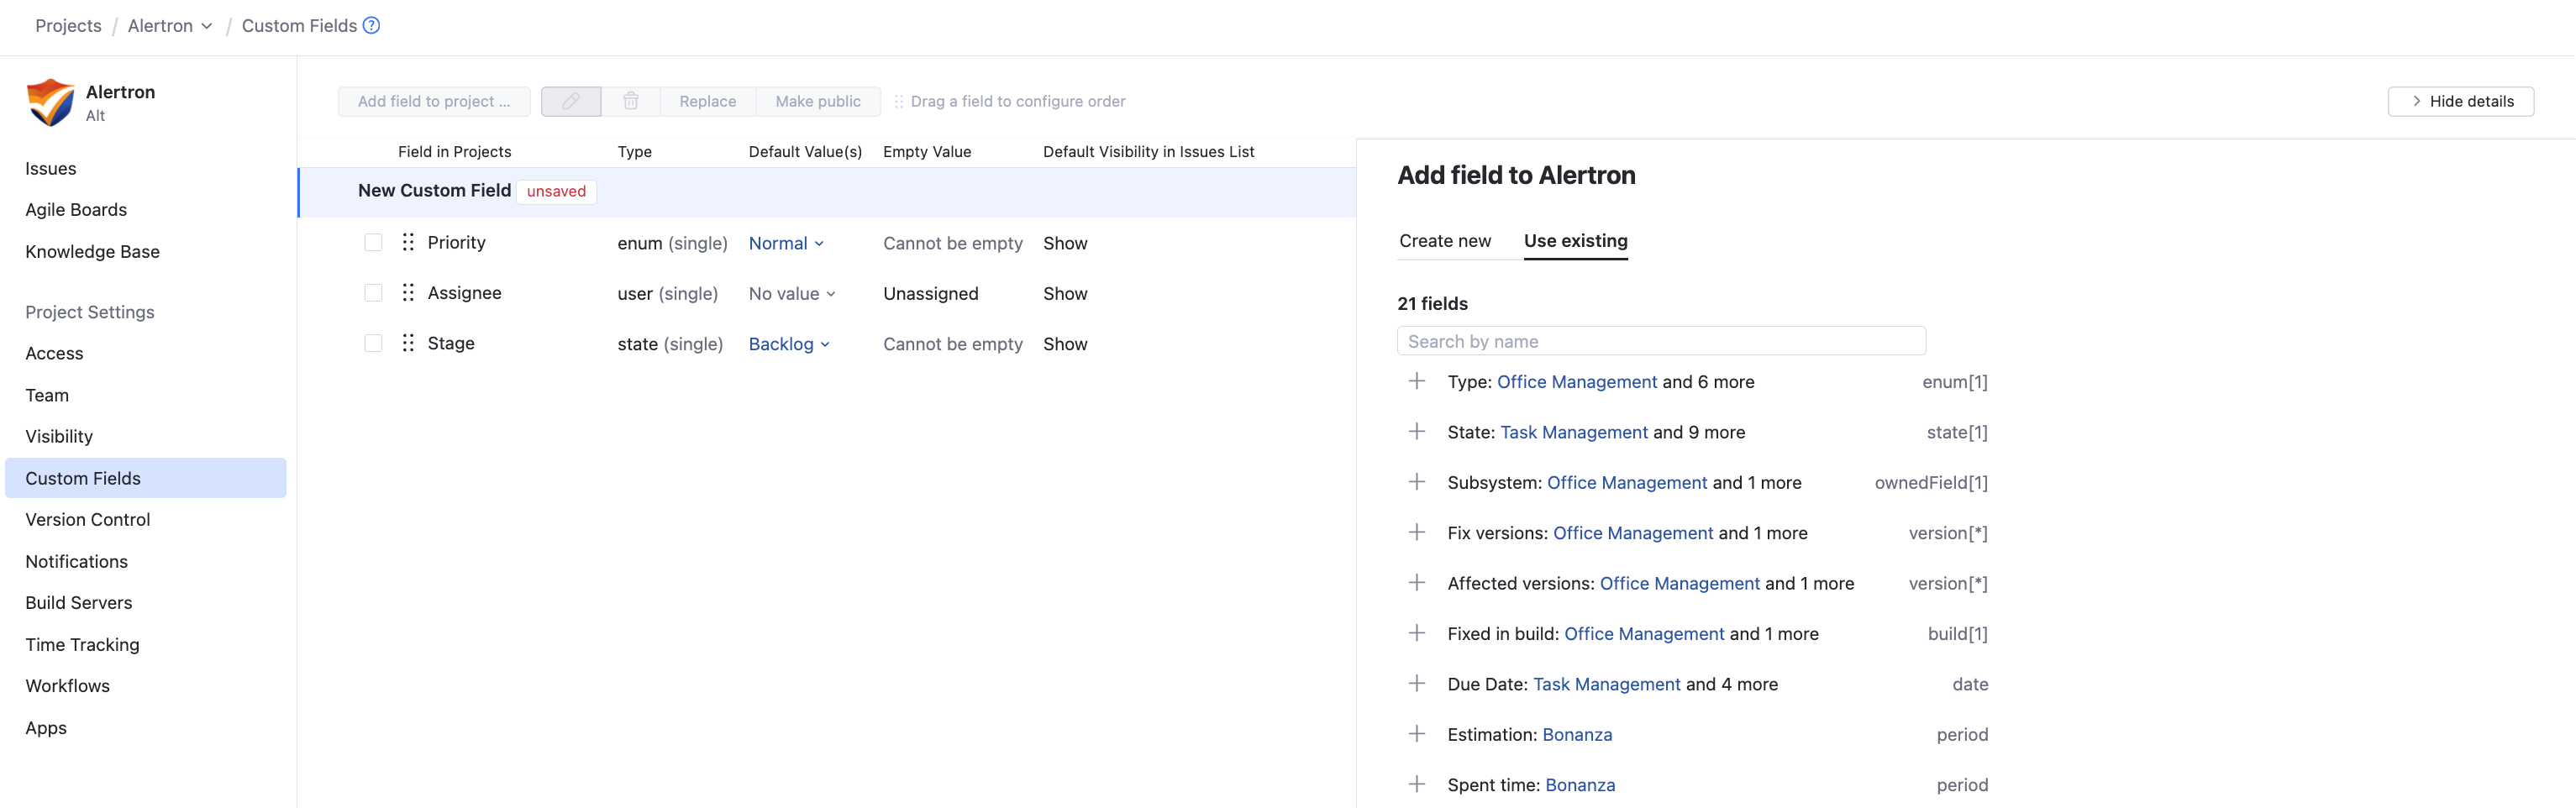Expand the Backlog default value dropdown
This screenshot has height=808, width=2576.
click(789, 344)
